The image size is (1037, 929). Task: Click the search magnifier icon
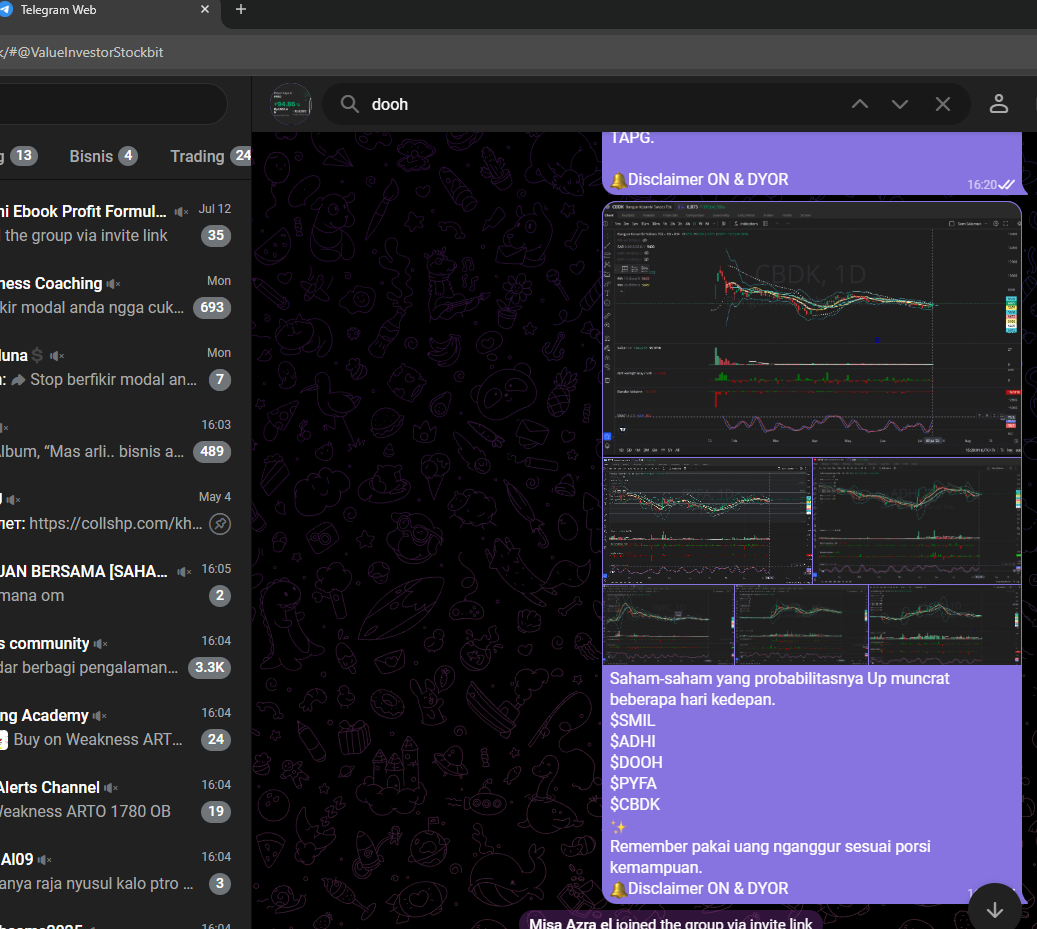click(x=349, y=104)
